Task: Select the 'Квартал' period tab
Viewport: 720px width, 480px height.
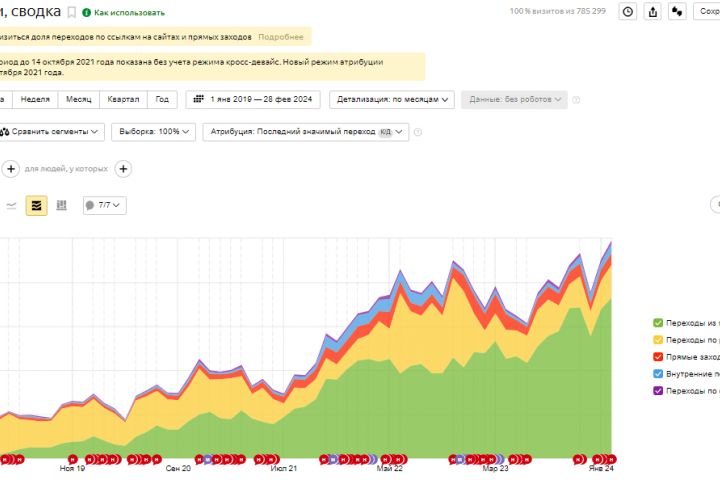Action: (x=125, y=100)
